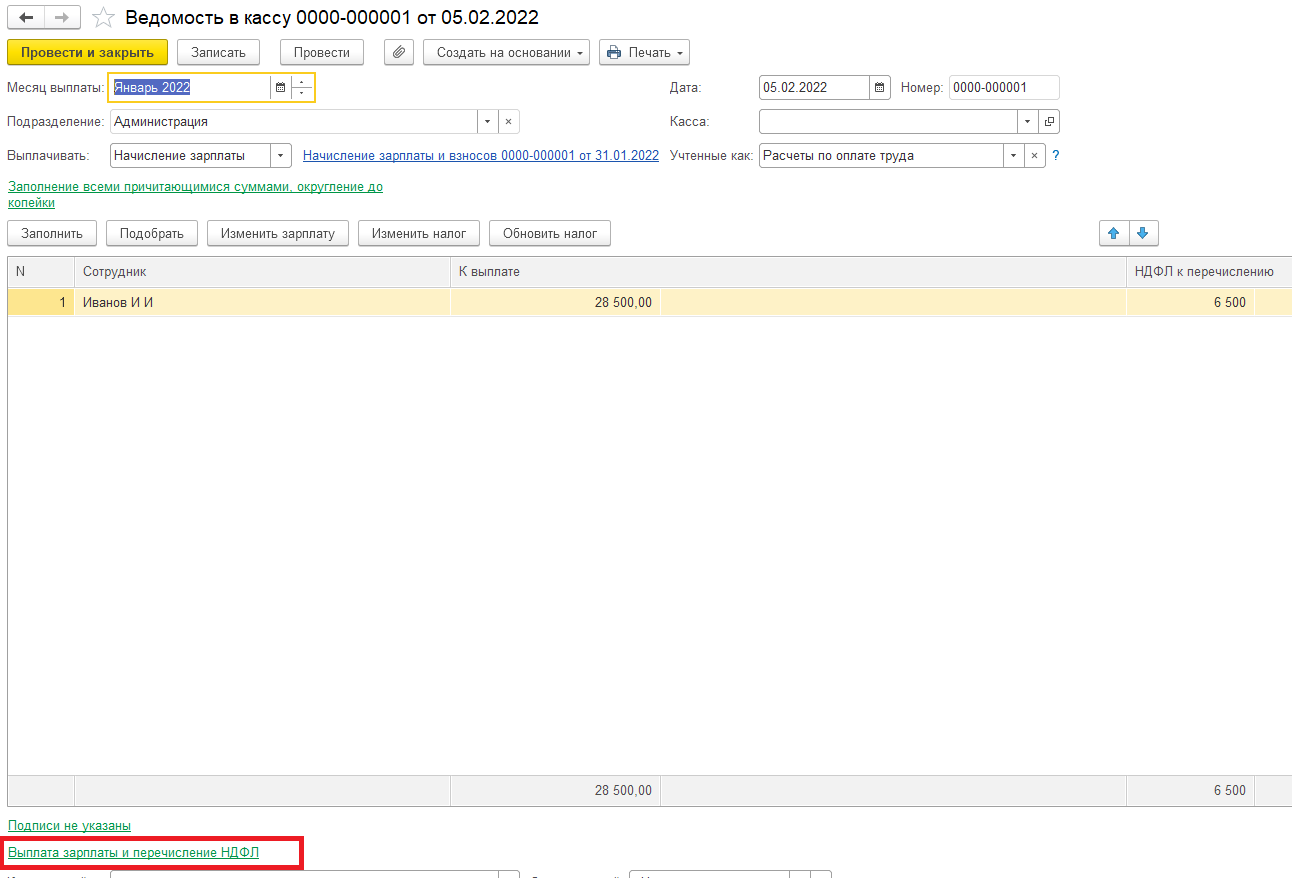The image size is (1292, 878).
Task: Expand the Создать на основании menu
Action: (506, 52)
